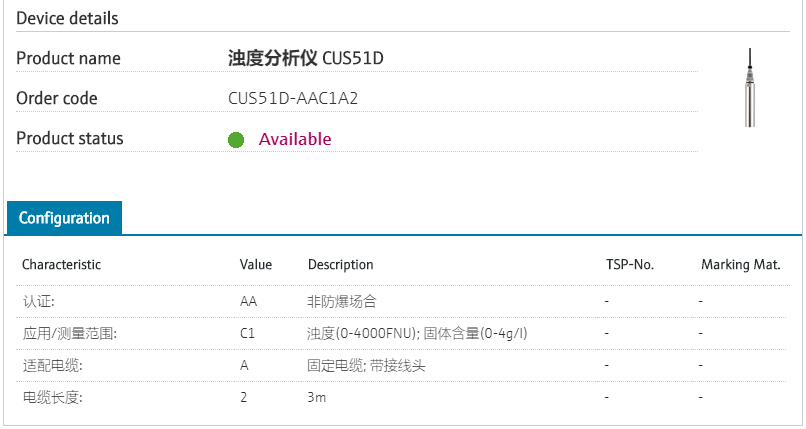The image size is (806, 429).
Task: Click the AA value cell
Action: pos(249,300)
